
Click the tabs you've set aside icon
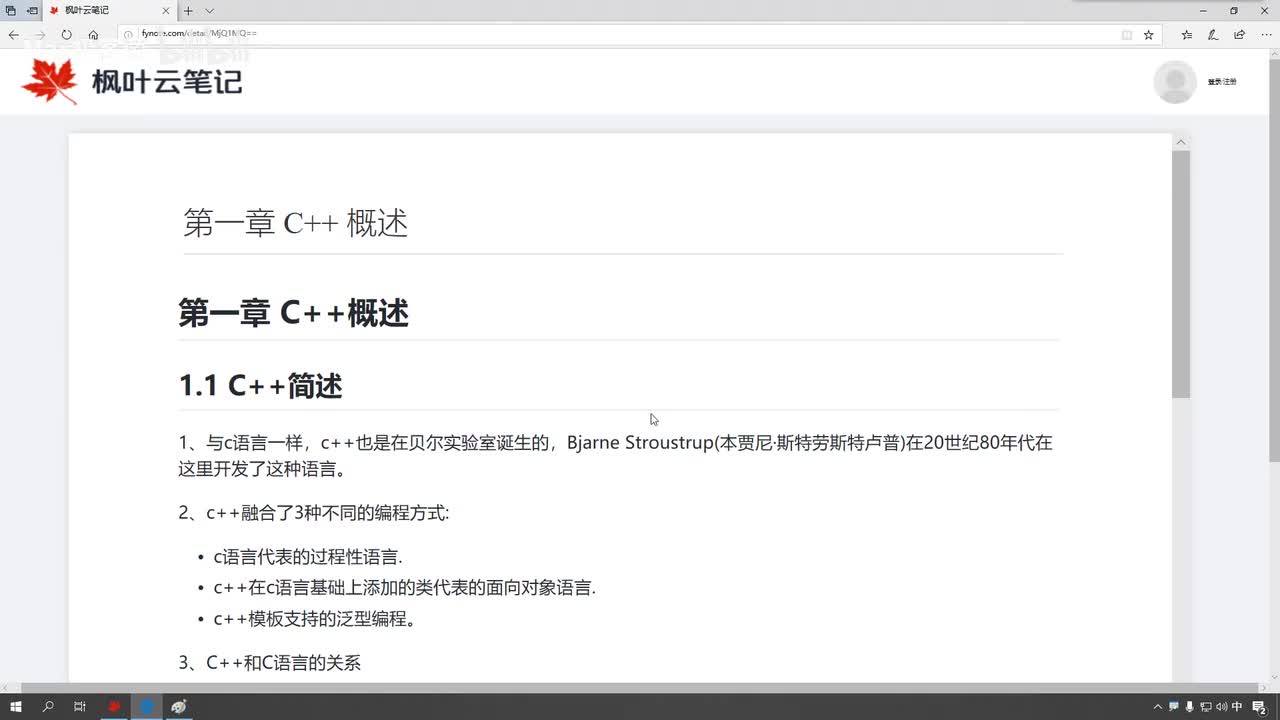(x=11, y=10)
